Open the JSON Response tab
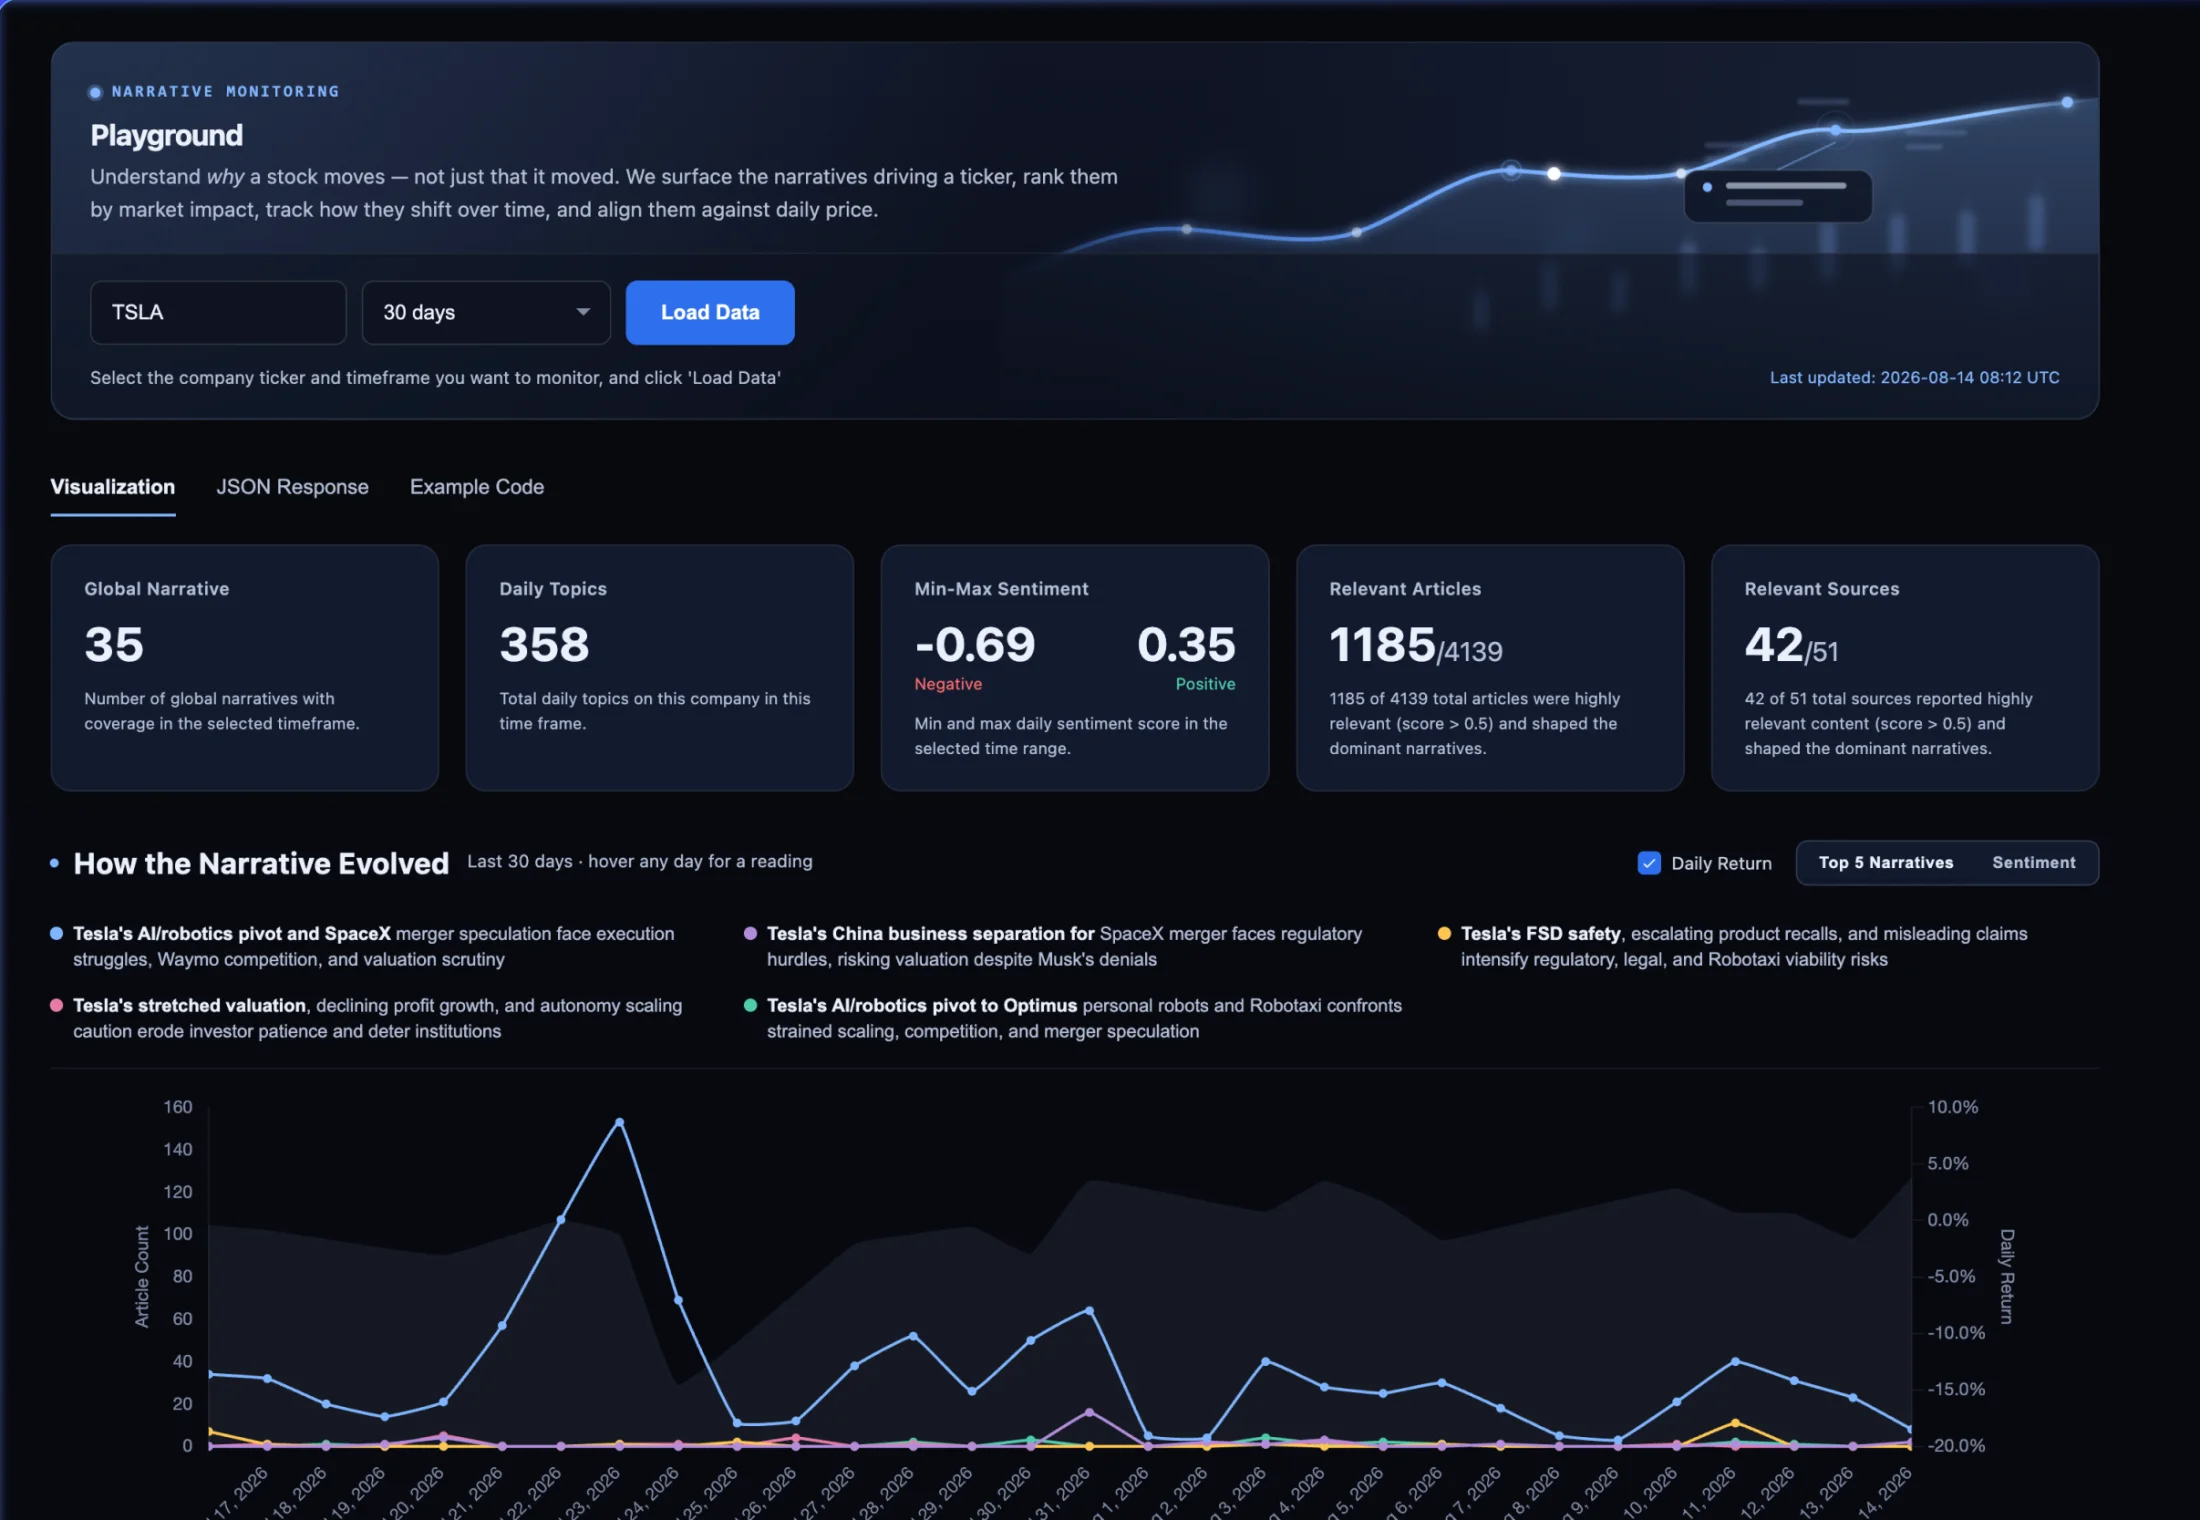Screen dimensions: 2200x1520 292,487
